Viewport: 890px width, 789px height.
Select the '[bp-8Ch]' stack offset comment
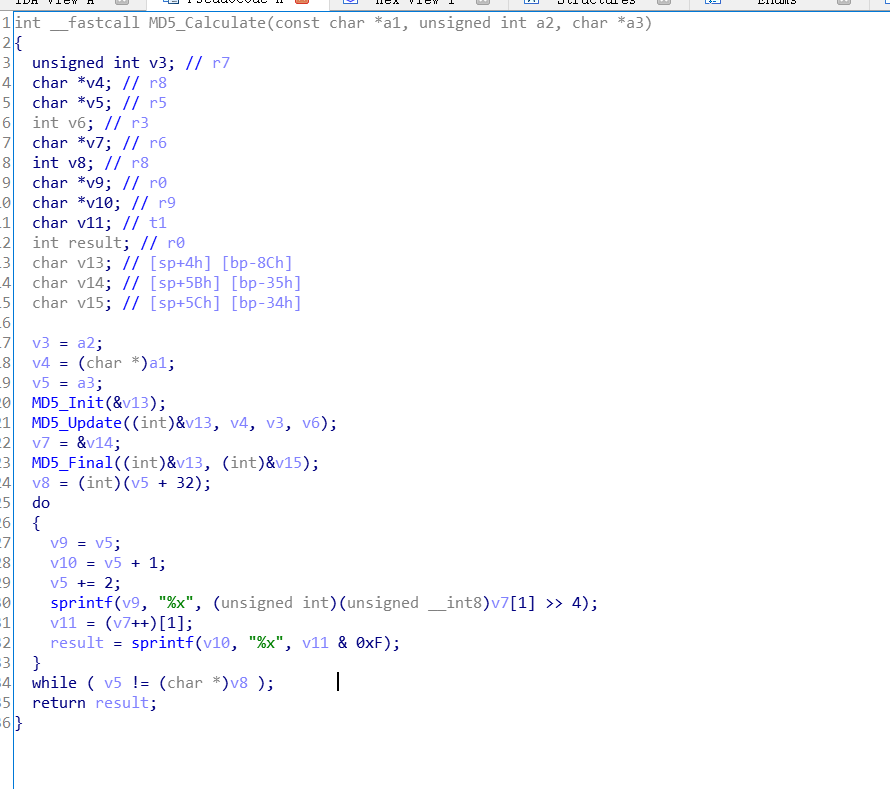pos(257,263)
